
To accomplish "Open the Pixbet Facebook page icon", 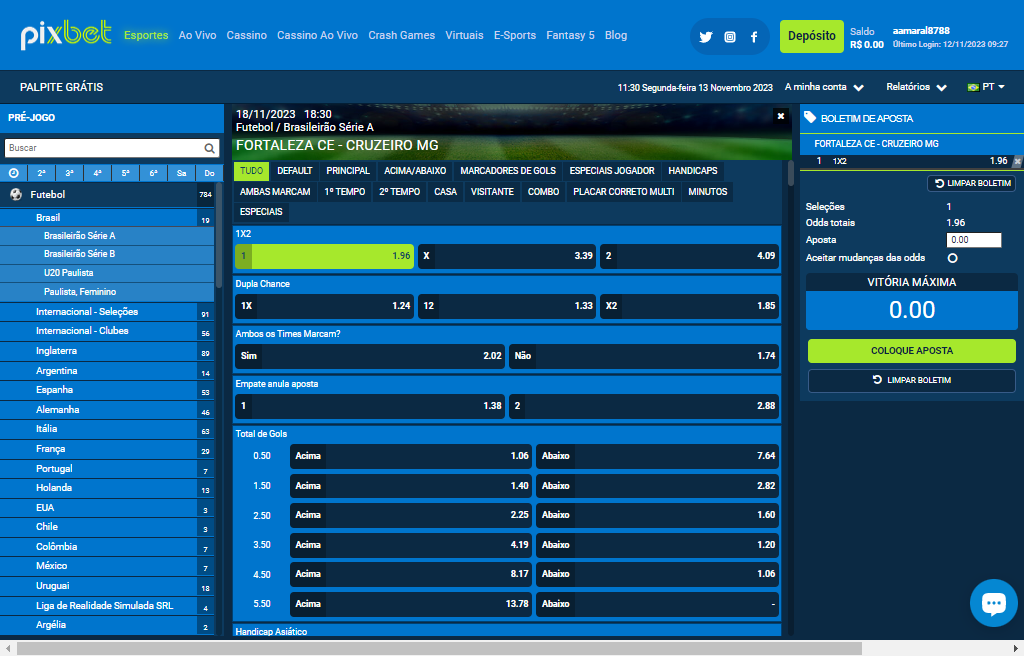I will coord(754,37).
